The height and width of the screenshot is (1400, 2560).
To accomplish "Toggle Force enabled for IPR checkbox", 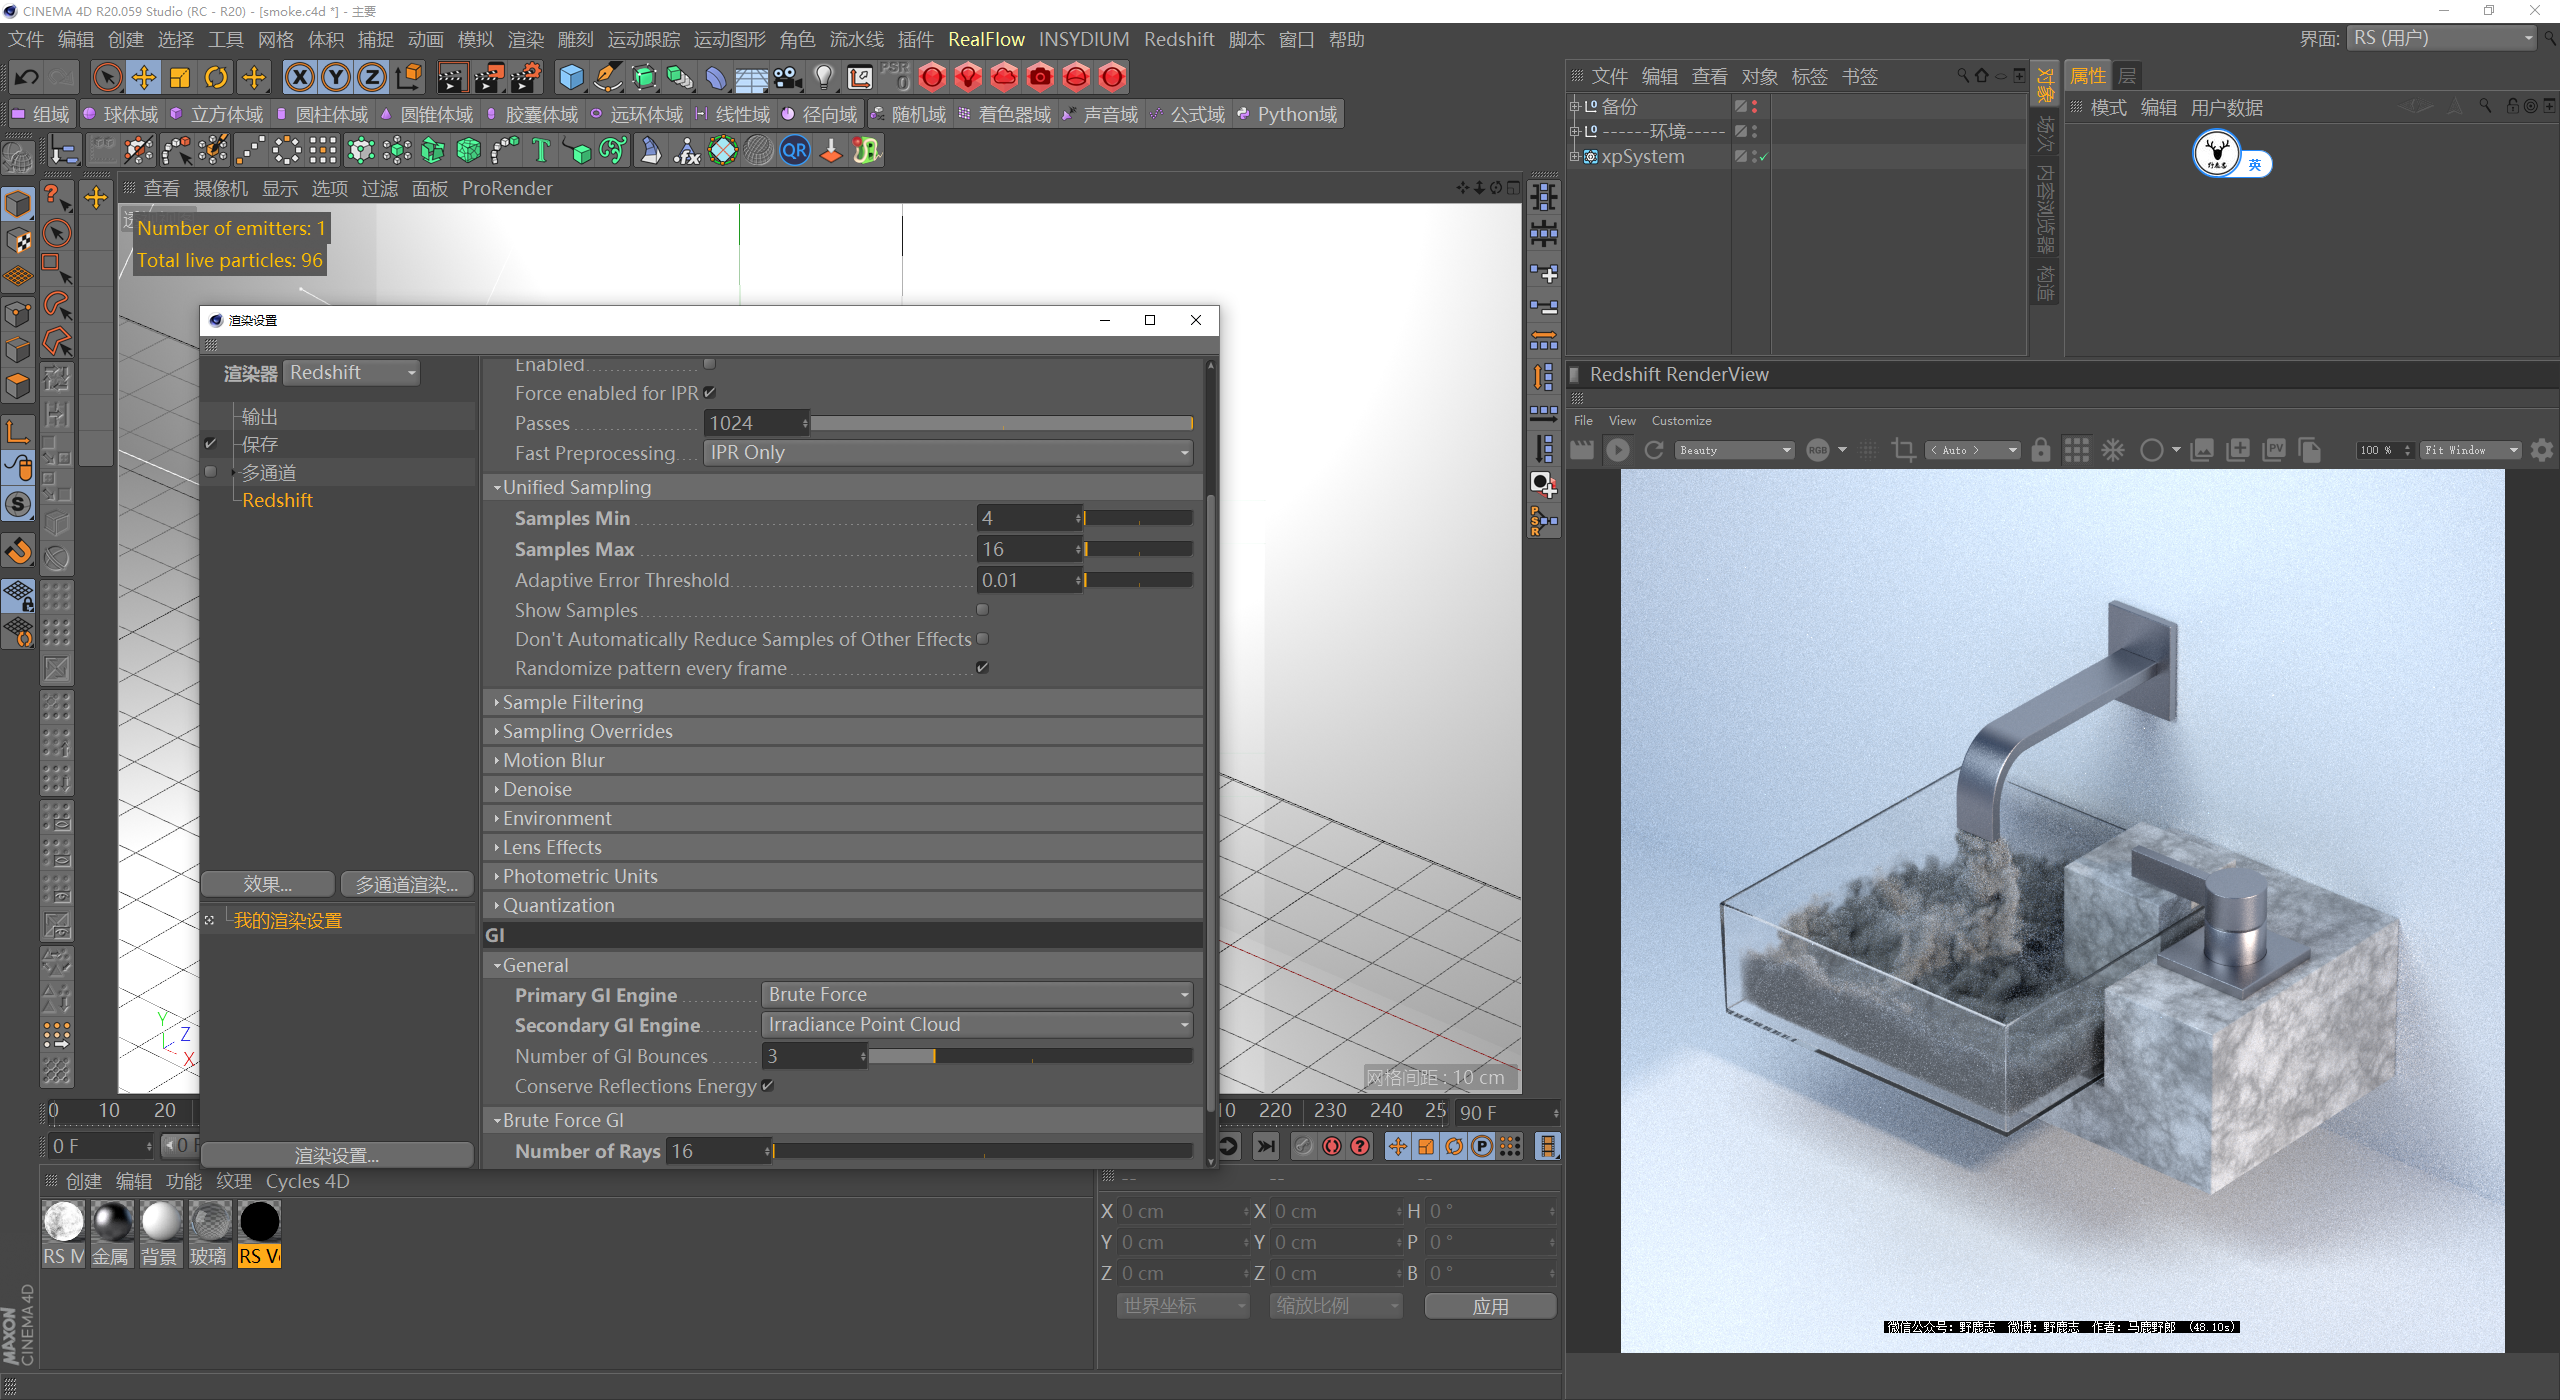I will (710, 393).
